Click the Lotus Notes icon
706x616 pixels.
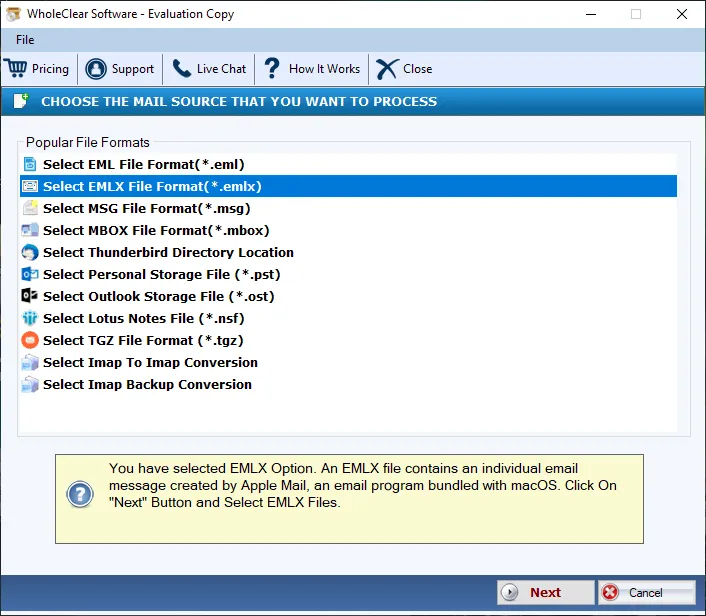pyautogui.click(x=30, y=318)
